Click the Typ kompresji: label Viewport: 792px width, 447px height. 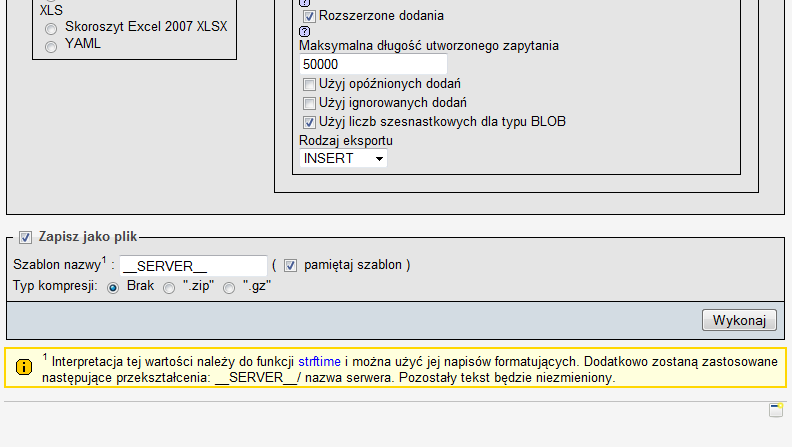pos(55,286)
